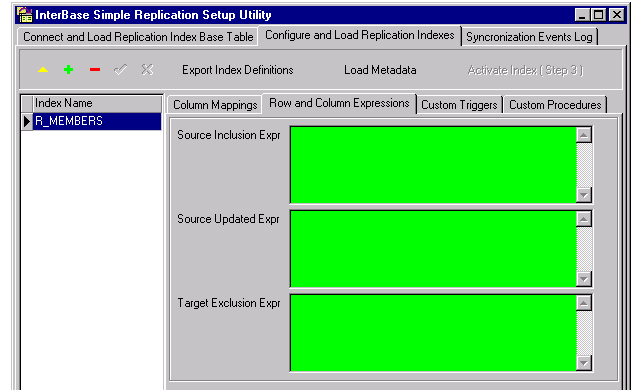632x390 pixels.
Task: Minimize the Replication Setup Utility window
Action: click(x=582, y=15)
